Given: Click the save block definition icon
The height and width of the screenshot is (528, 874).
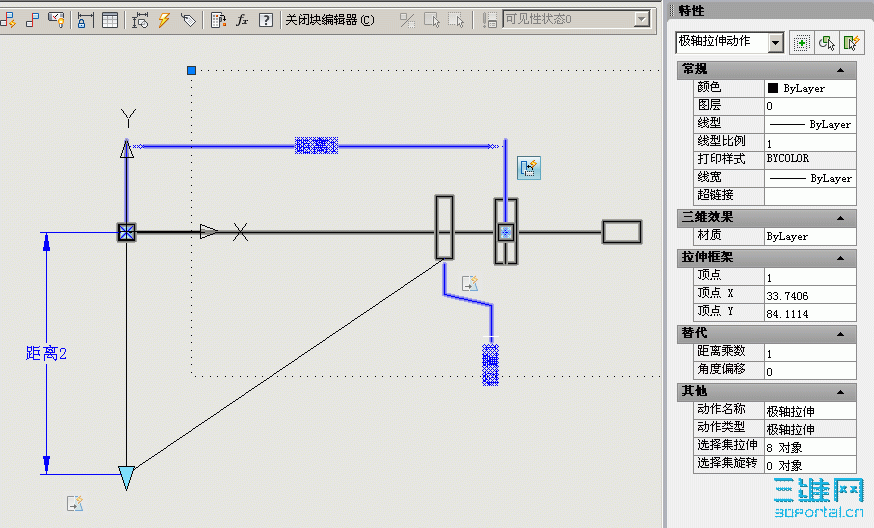Looking at the screenshot, I should [x=33, y=20].
